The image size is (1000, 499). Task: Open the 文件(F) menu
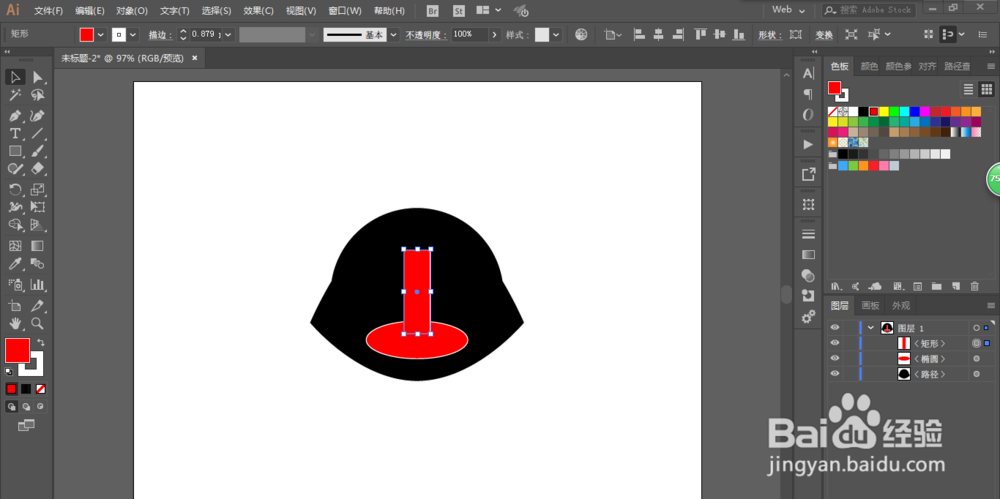[x=48, y=11]
